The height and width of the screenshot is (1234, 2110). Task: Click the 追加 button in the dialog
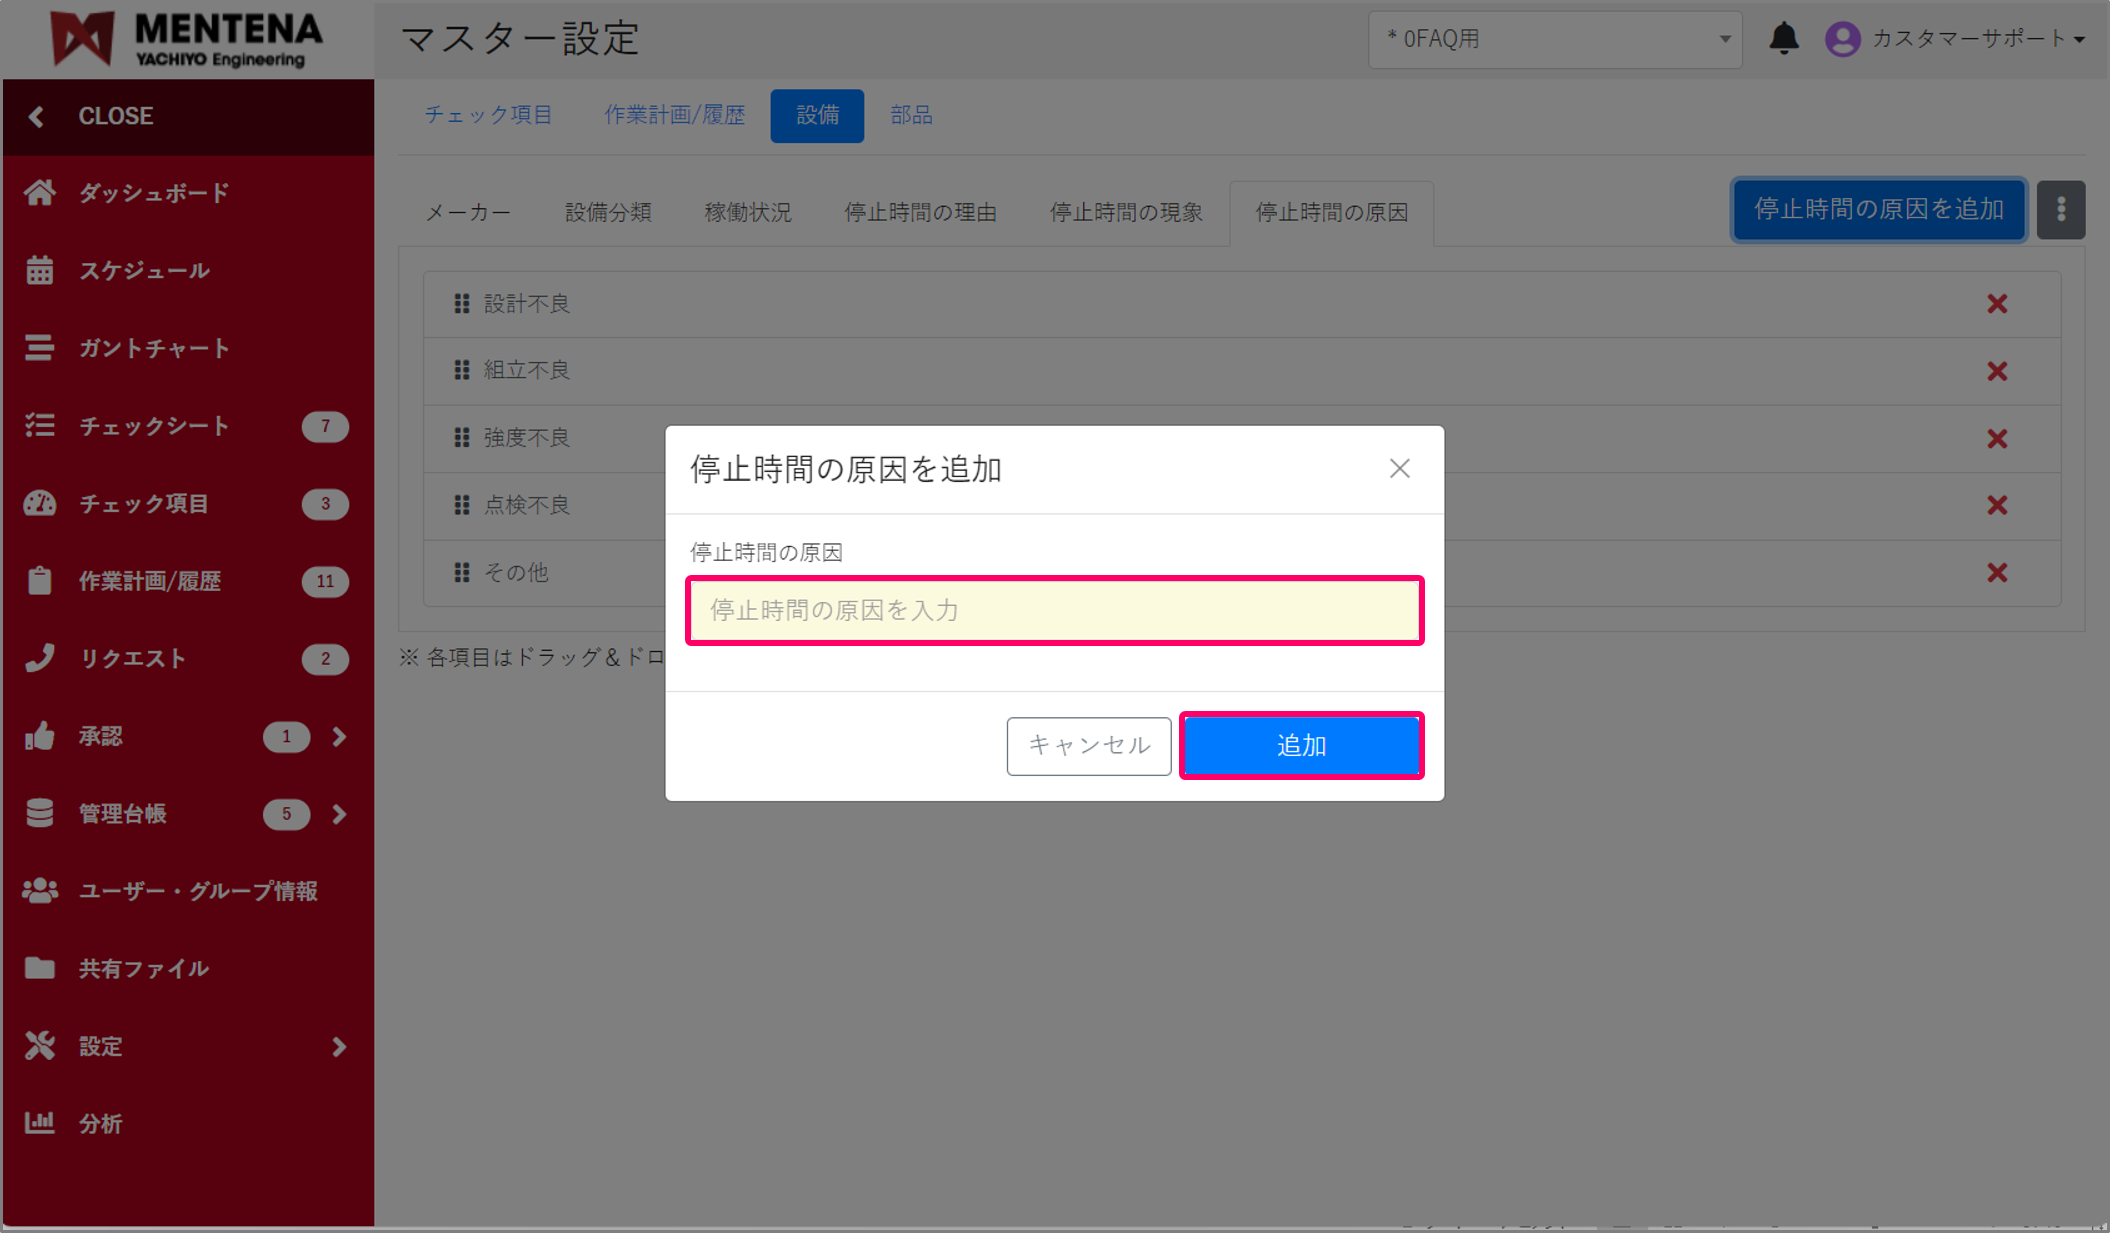click(1301, 745)
